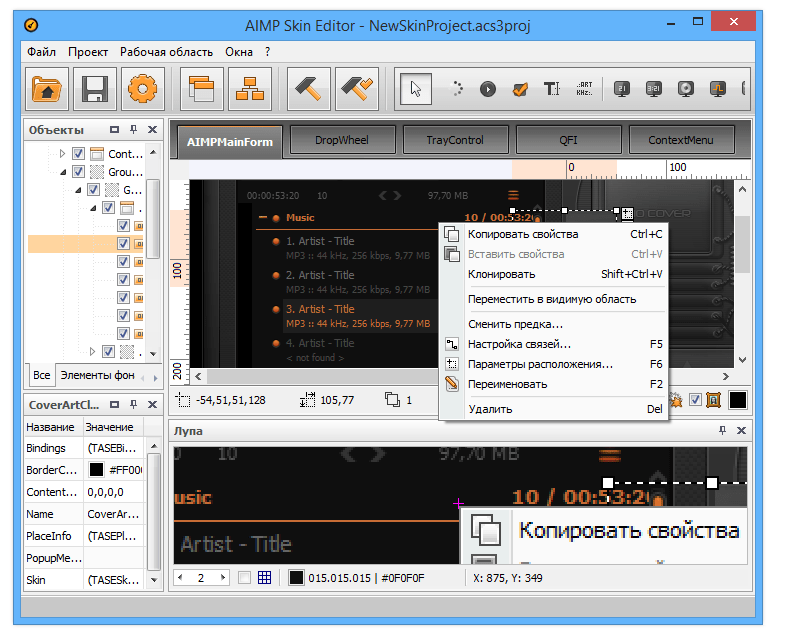Click the hierarchy tree toolbar icon
The width and height of the screenshot is (787, 640).
pyautogui.click(x=250, y=89)
